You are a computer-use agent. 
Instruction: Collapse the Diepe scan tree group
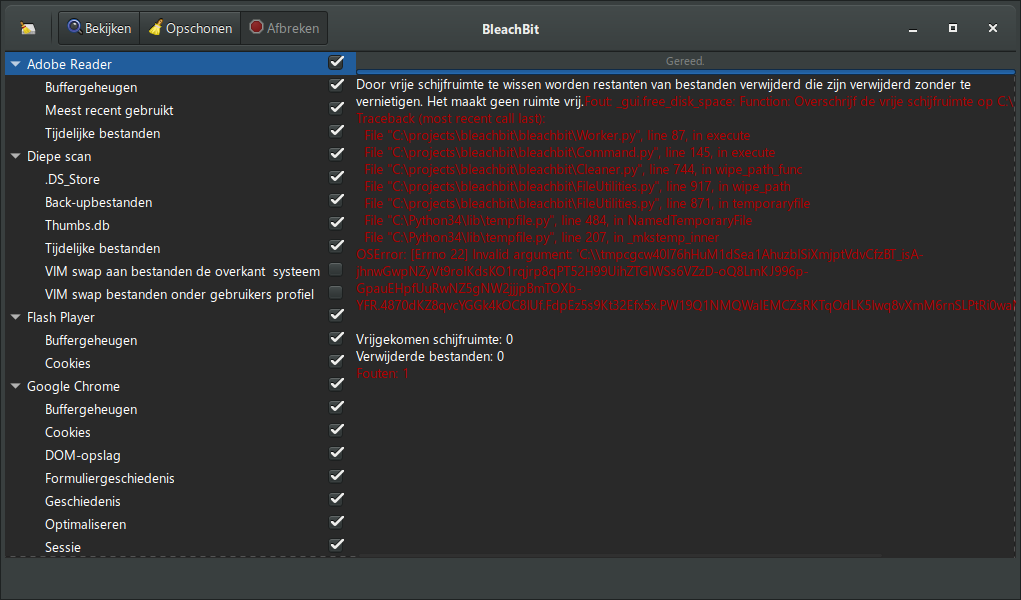point(16,156)
